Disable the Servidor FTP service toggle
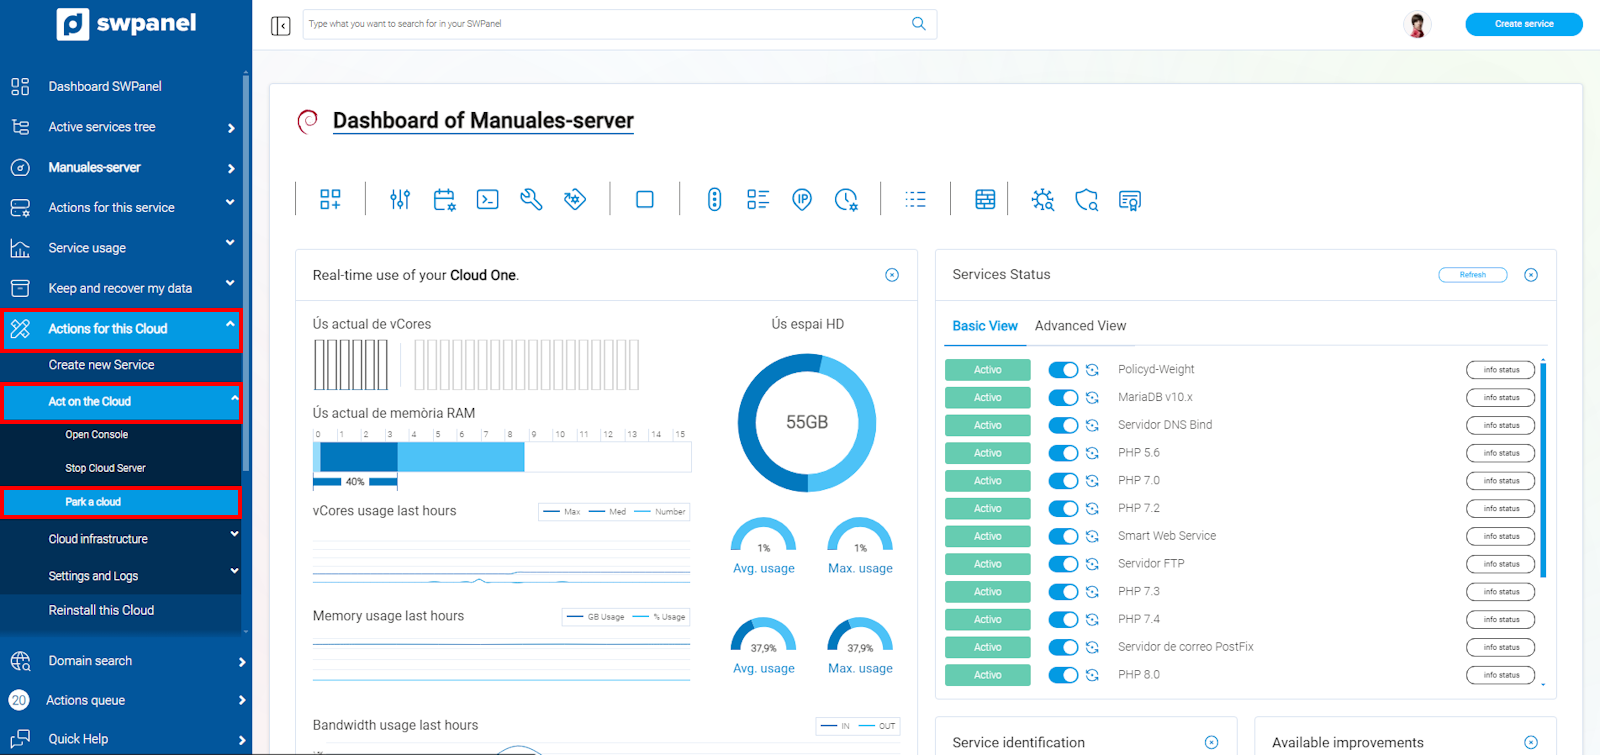 1062,564
